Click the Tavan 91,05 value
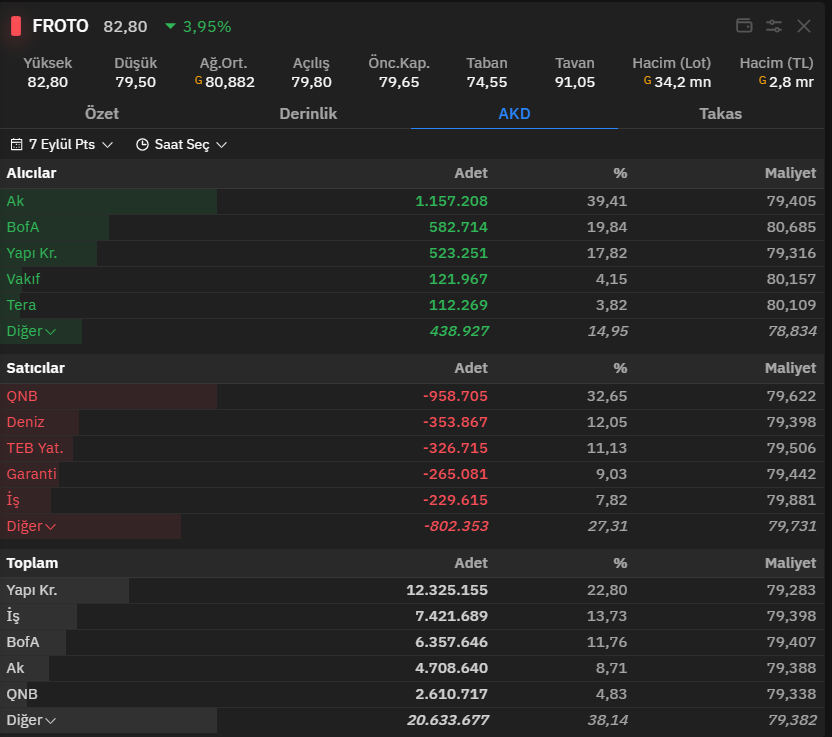Viewport: 832px width, 737px height. pos(575,83)
